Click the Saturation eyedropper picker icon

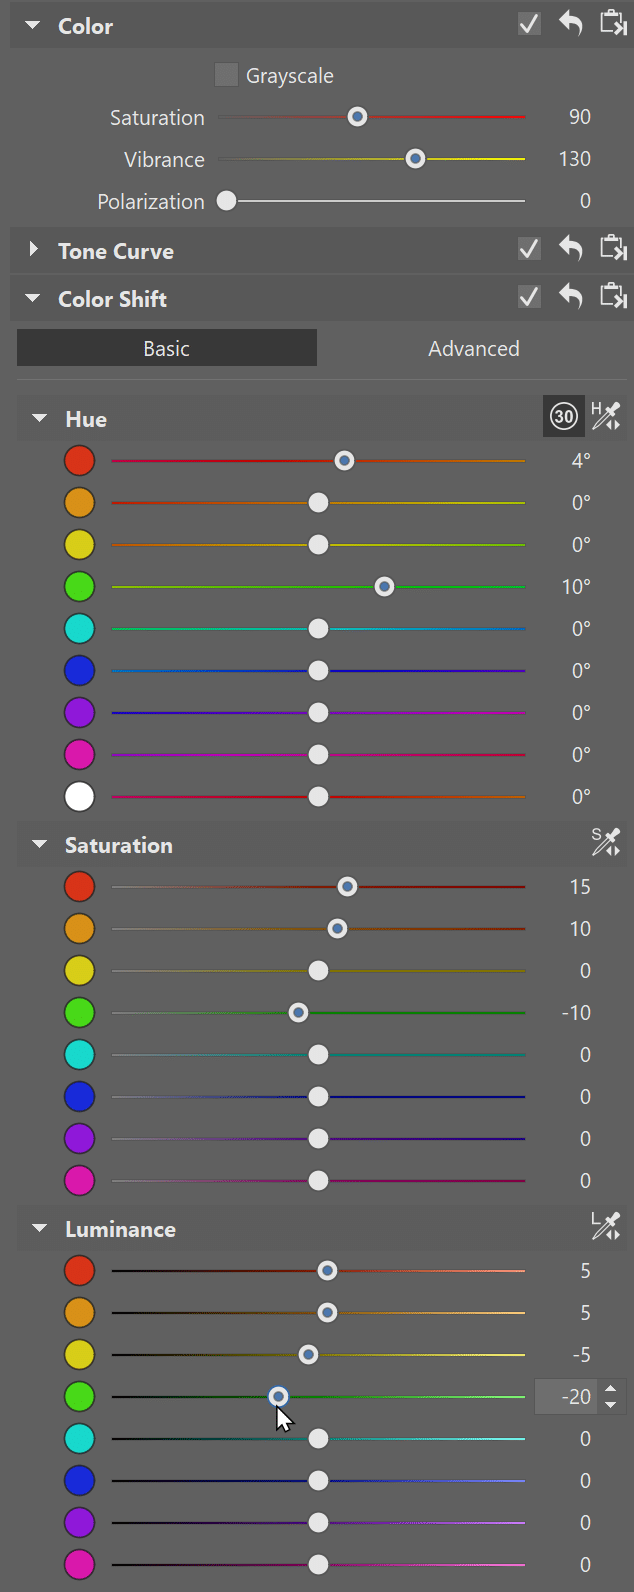coord(606,842)
